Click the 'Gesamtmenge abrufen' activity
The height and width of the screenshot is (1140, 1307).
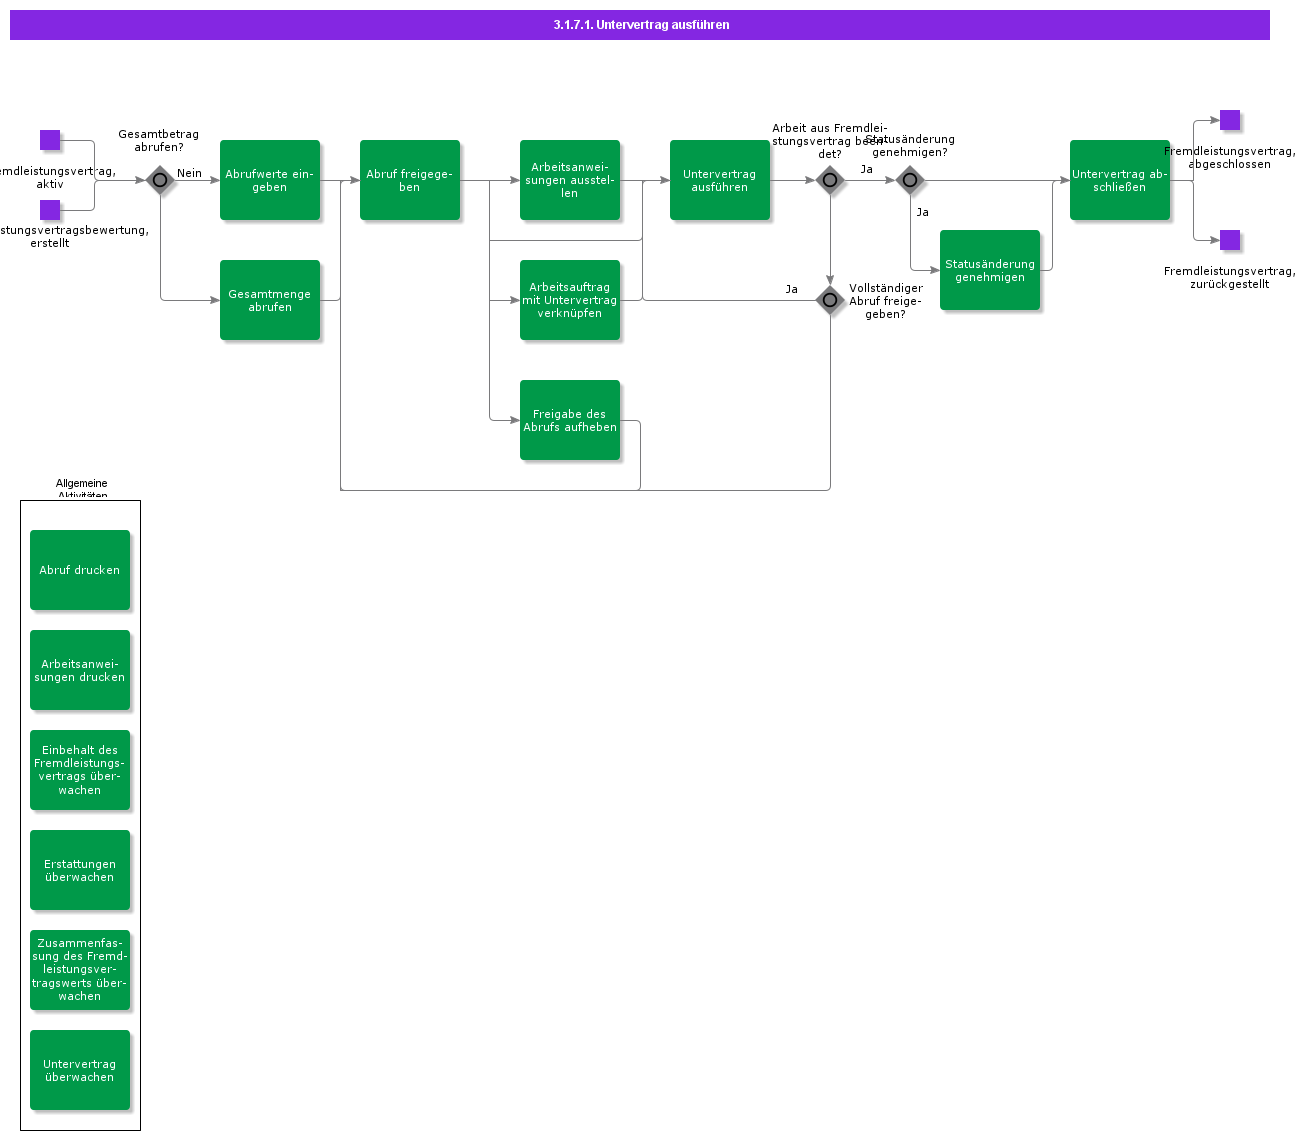click(270, 300)
